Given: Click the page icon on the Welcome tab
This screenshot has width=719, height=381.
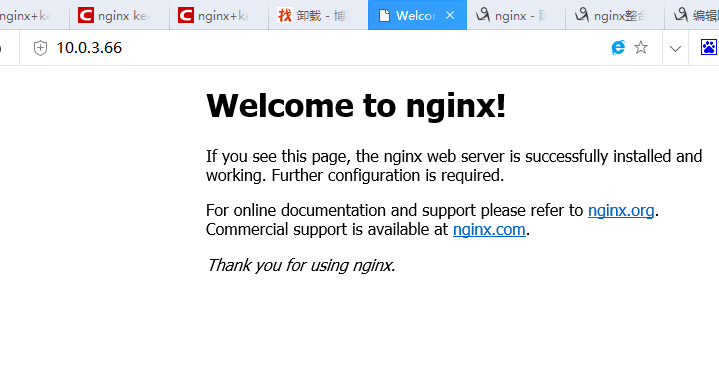Looking at the screenshot, I should pyautogui.click(x=384, y=16).
